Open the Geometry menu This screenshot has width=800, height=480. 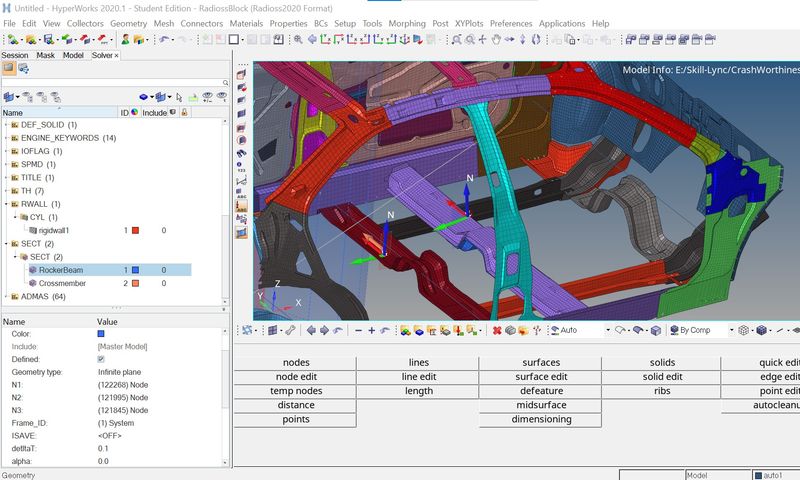[129, 23]
